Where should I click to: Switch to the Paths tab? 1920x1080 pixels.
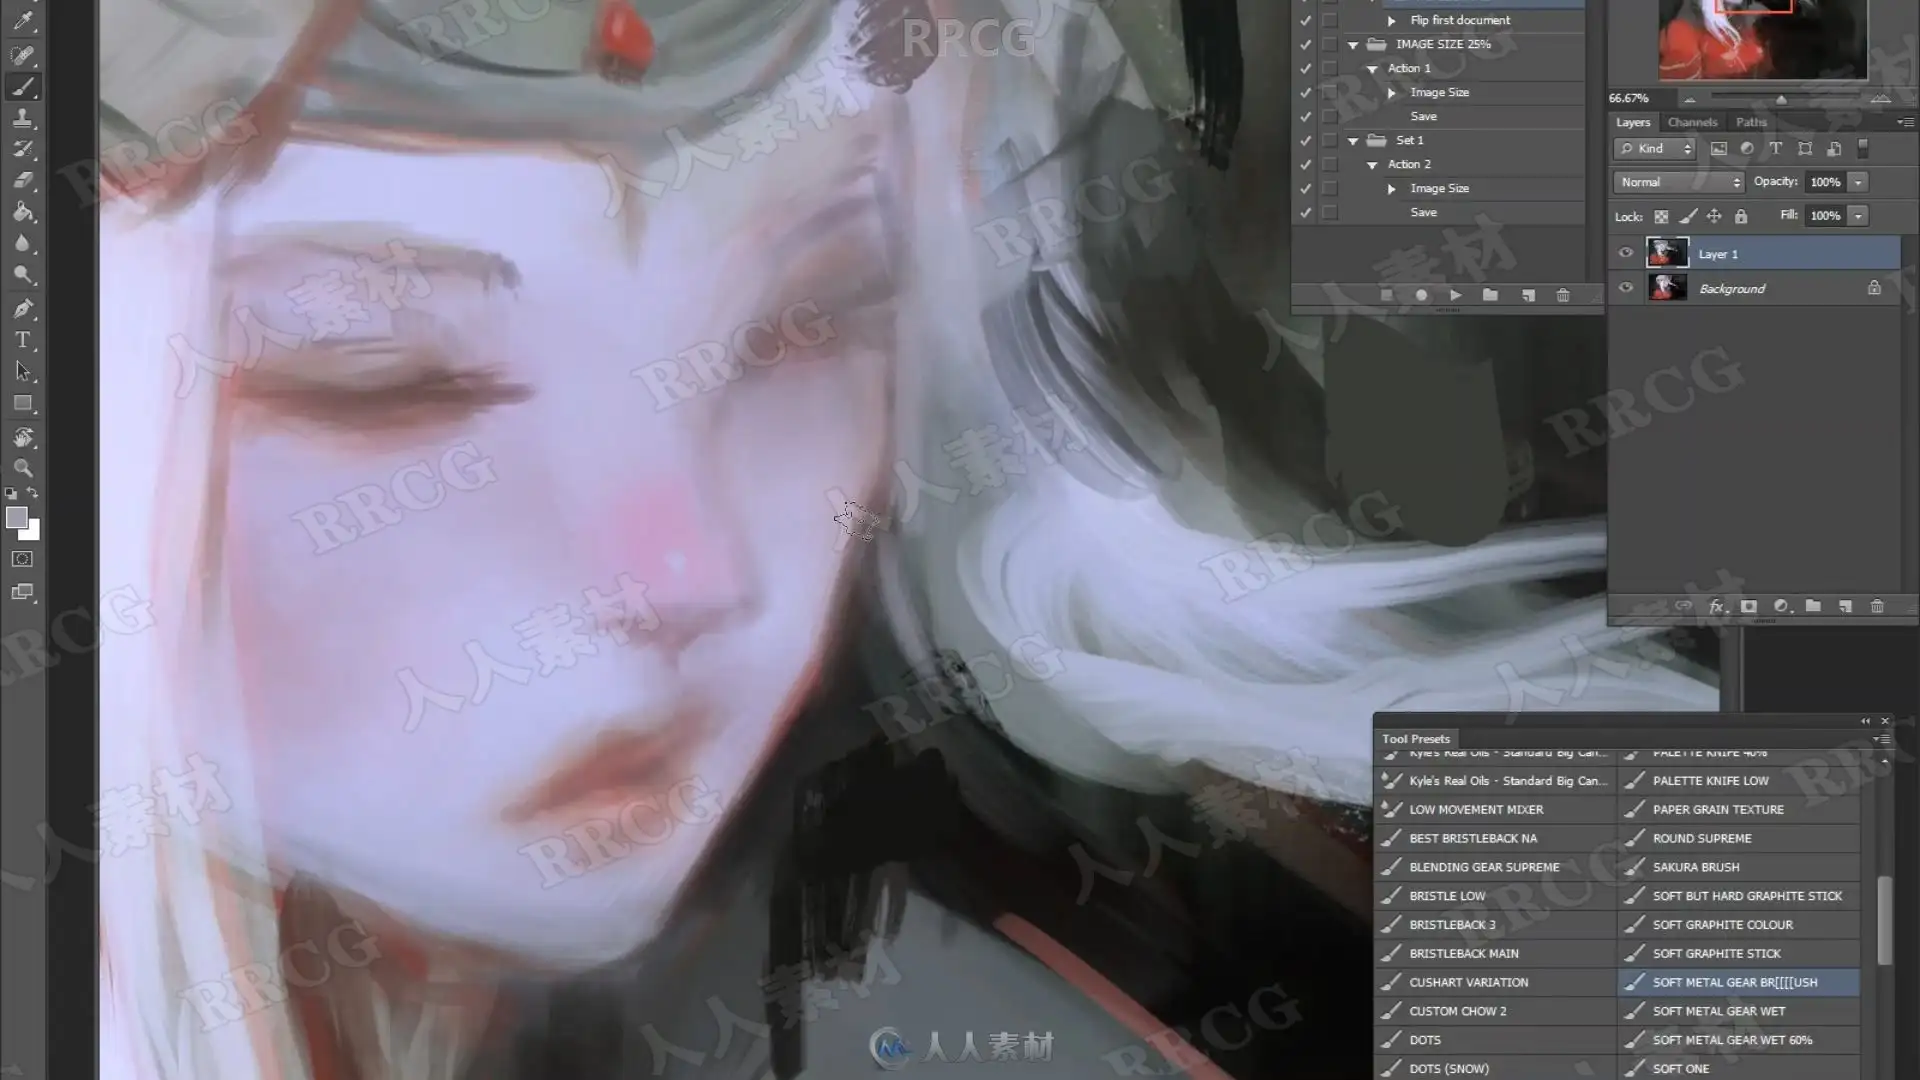(1750, 122)
